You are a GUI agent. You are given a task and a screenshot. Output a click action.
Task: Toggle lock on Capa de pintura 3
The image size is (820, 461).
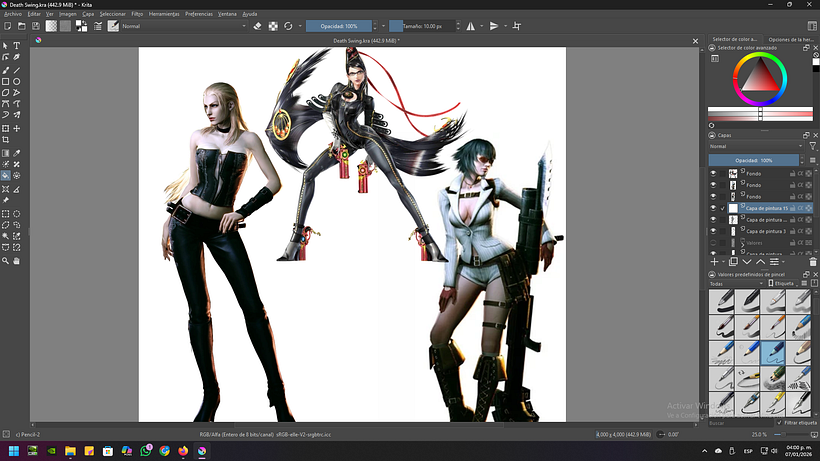tap(792, 231)
